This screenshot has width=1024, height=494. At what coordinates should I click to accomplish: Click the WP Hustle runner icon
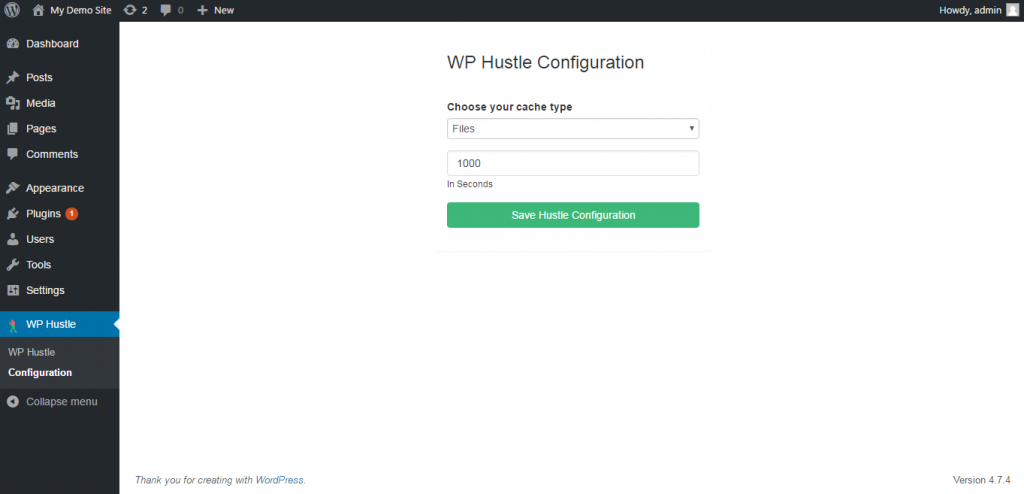point(12,325)
